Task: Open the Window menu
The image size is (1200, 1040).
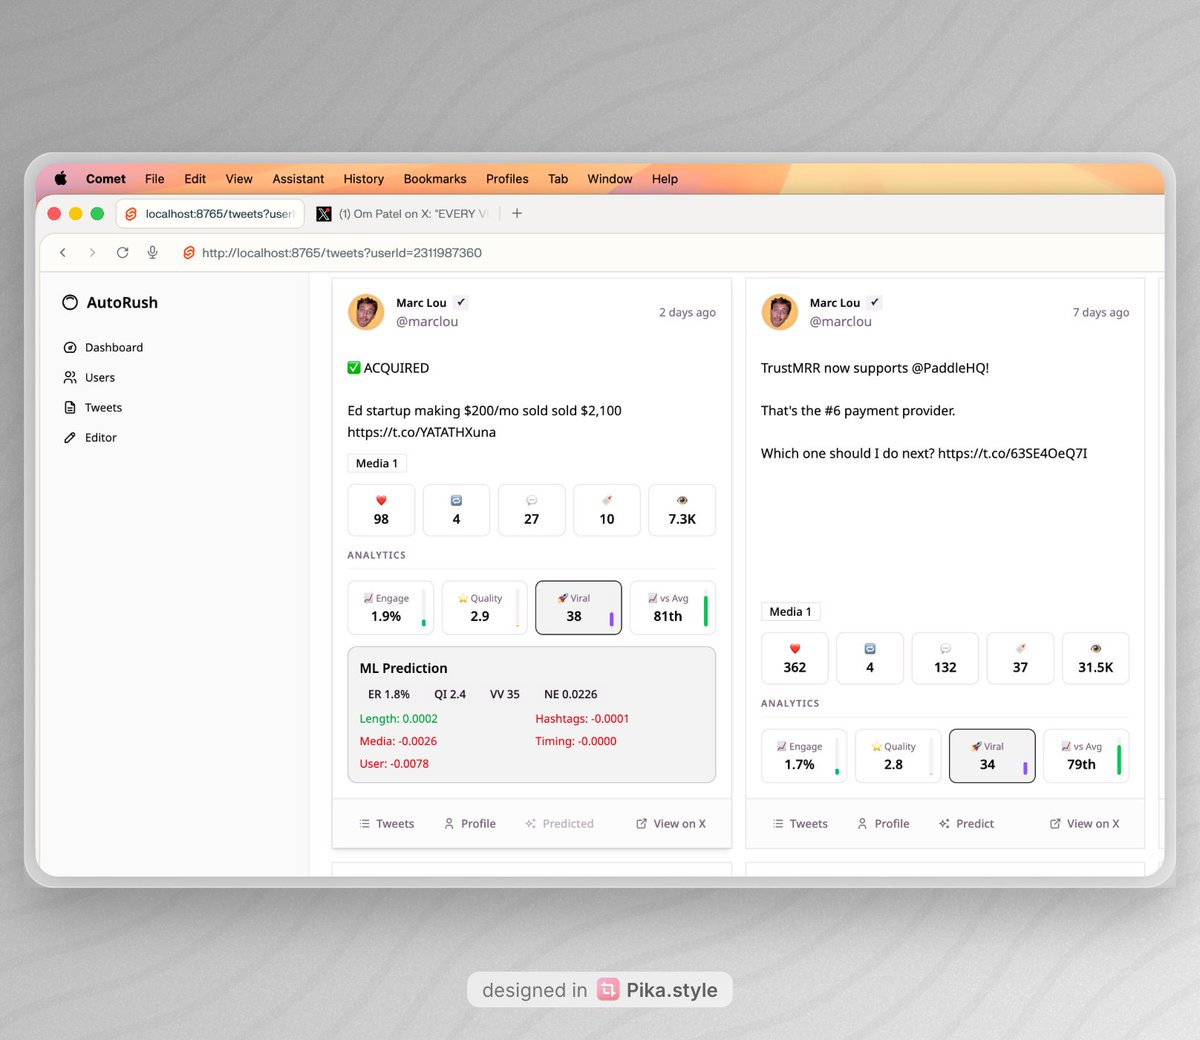Action: coord(610,179)
